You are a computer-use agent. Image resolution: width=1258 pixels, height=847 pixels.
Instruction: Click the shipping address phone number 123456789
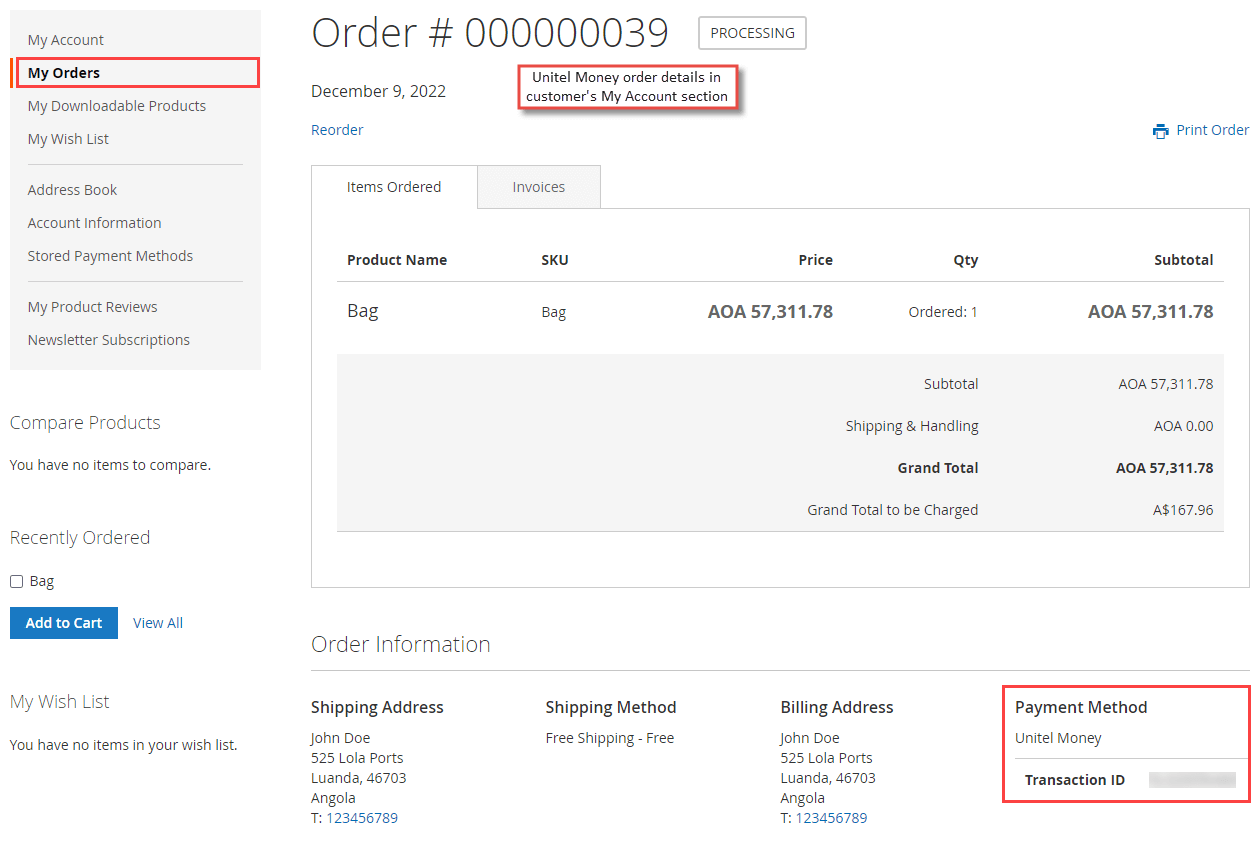tap(362, 818)
